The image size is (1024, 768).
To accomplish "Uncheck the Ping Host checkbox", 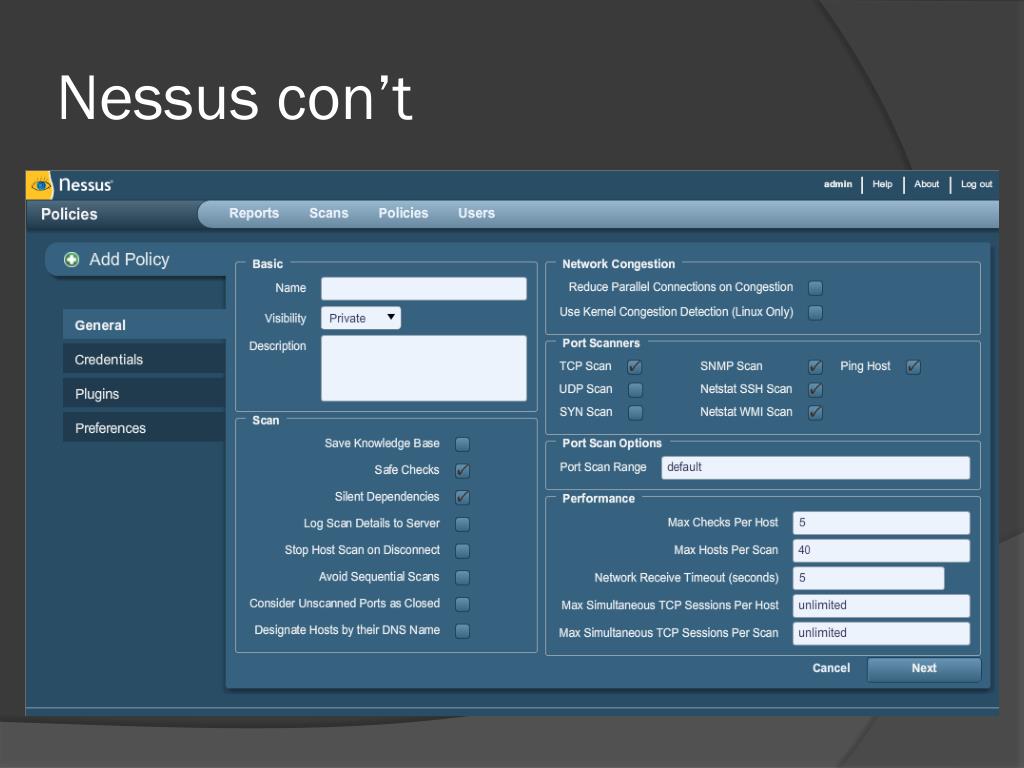I will click(x=914, y=367).
